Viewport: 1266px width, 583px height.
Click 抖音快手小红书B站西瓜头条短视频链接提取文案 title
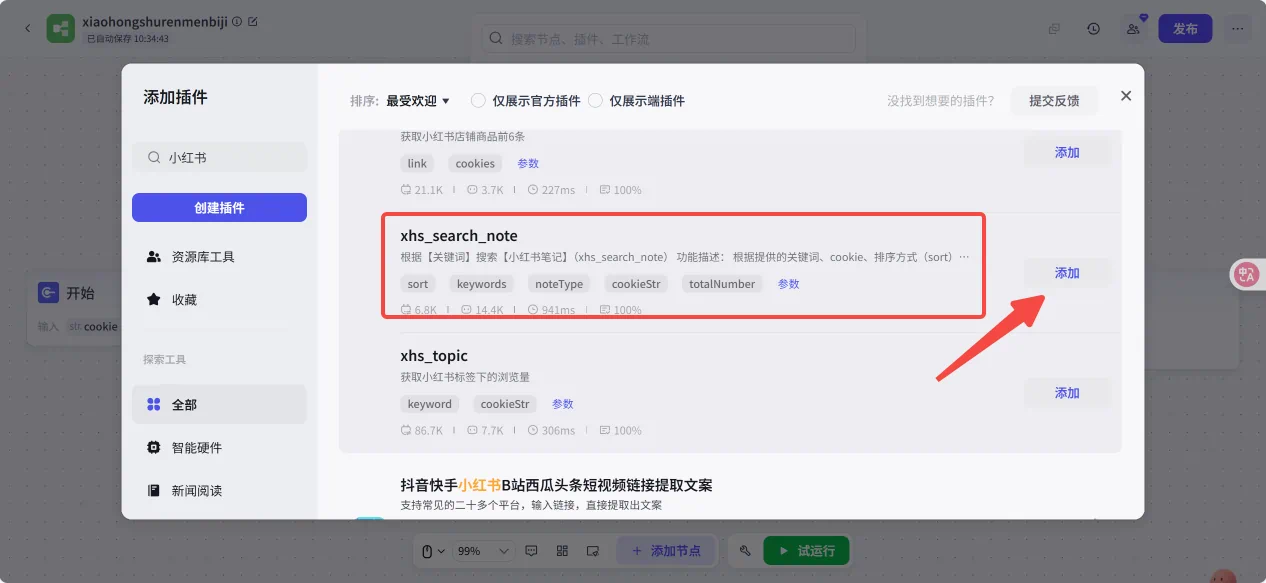(556, 485)
